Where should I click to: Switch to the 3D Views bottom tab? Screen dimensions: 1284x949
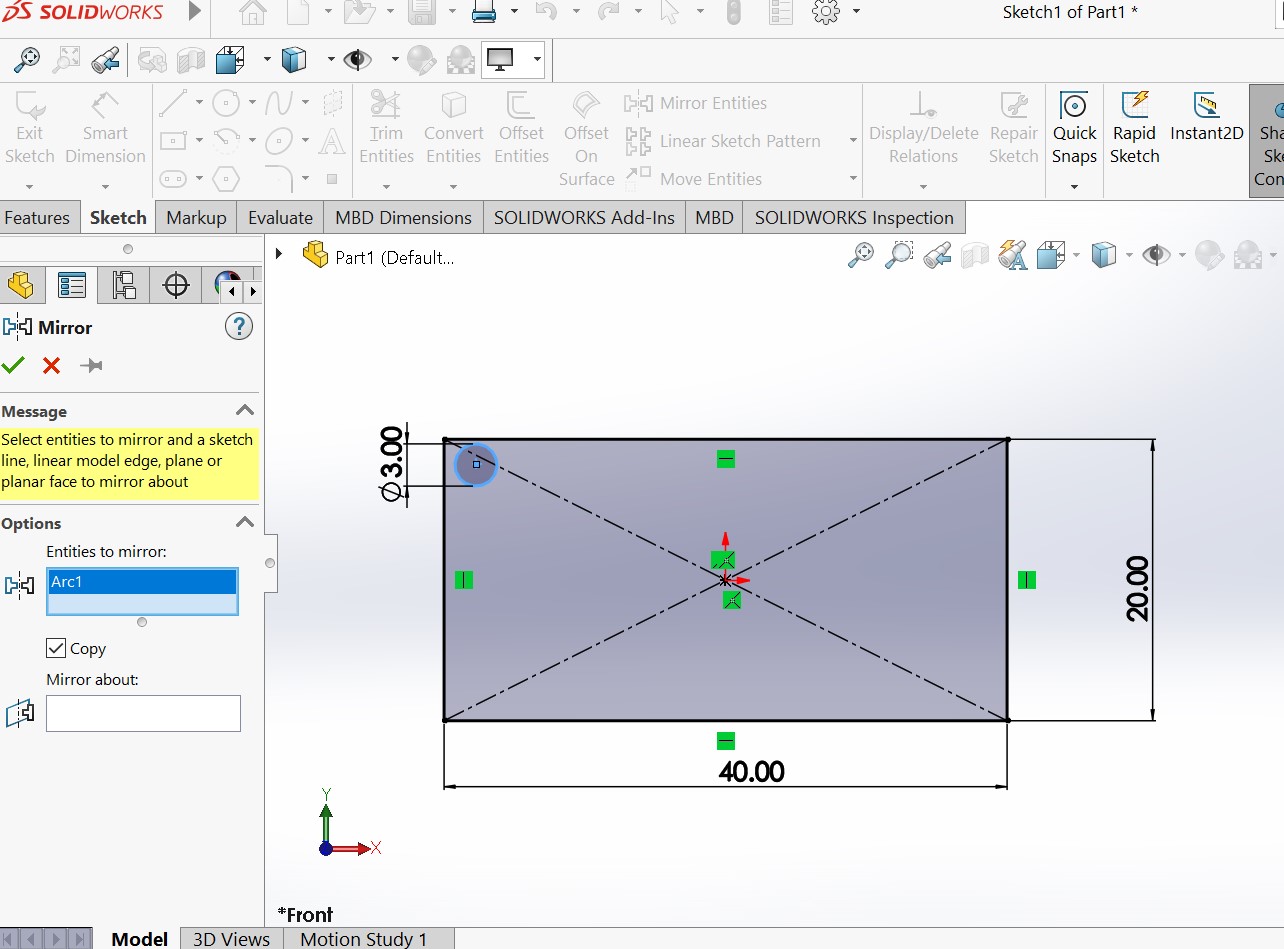tap(231, 939)
